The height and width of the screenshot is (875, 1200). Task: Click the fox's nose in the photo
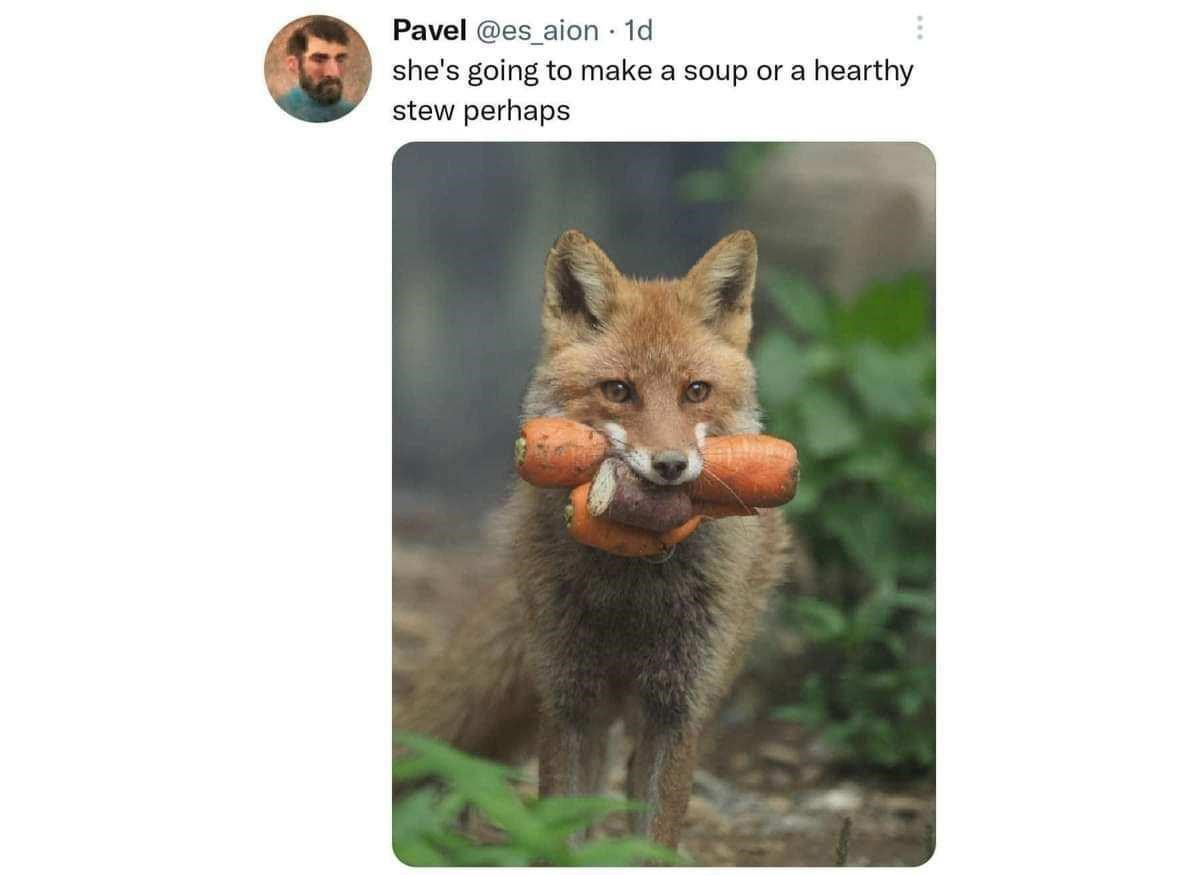point(669,464)
